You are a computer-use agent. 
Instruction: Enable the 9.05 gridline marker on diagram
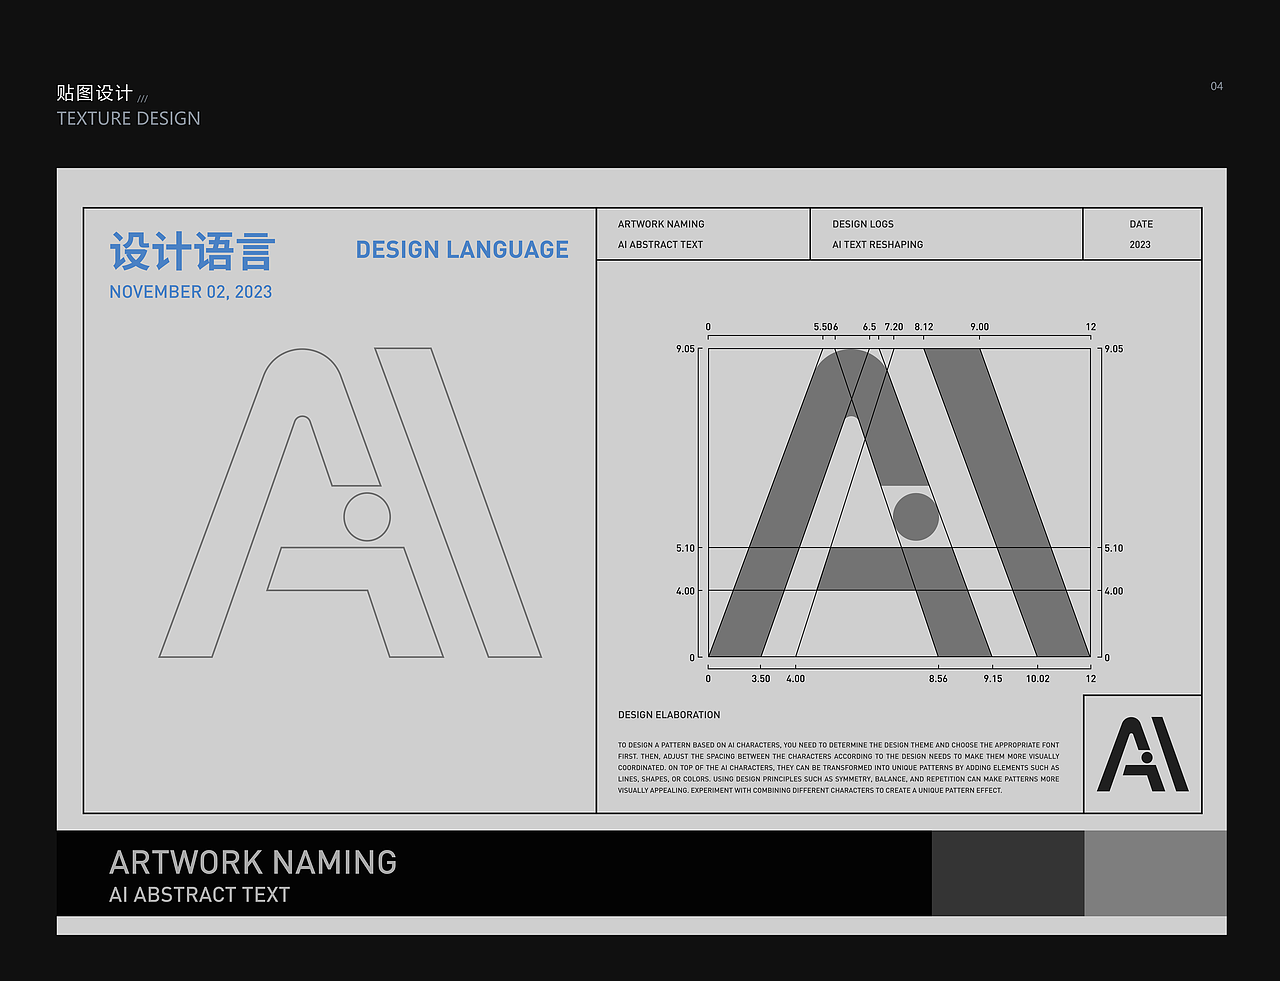click(687, 348)
